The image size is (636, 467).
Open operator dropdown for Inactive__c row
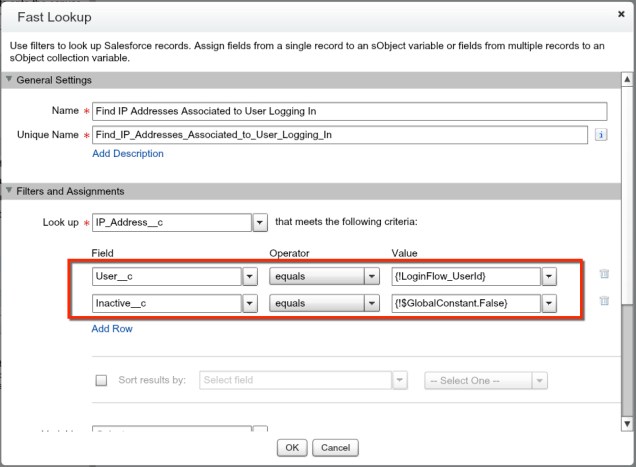pos(372,302)
